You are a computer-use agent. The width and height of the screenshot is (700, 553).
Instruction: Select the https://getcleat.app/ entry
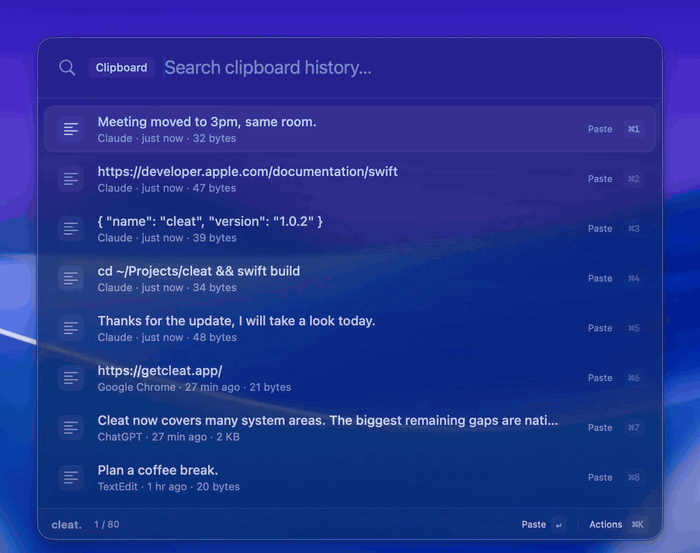[x=350, y=378]
